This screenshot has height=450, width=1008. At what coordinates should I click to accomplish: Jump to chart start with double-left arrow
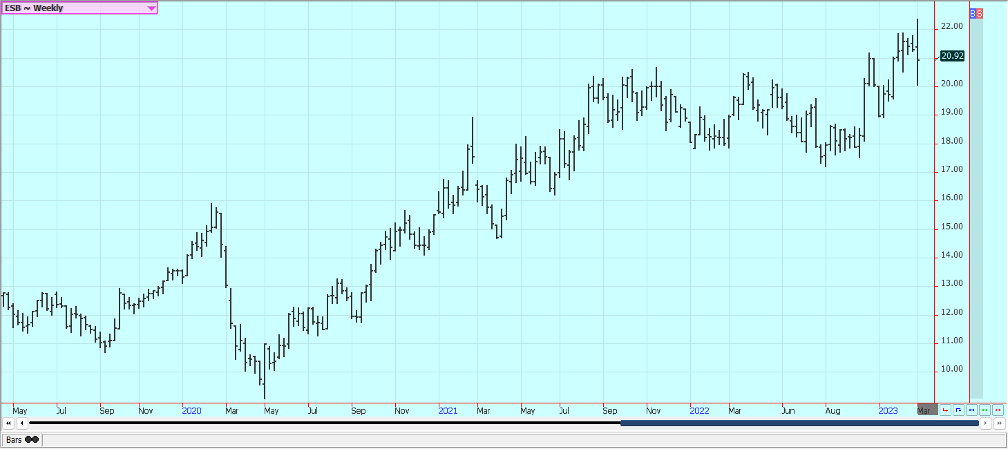pyautogui.click(x=8, y=423)
